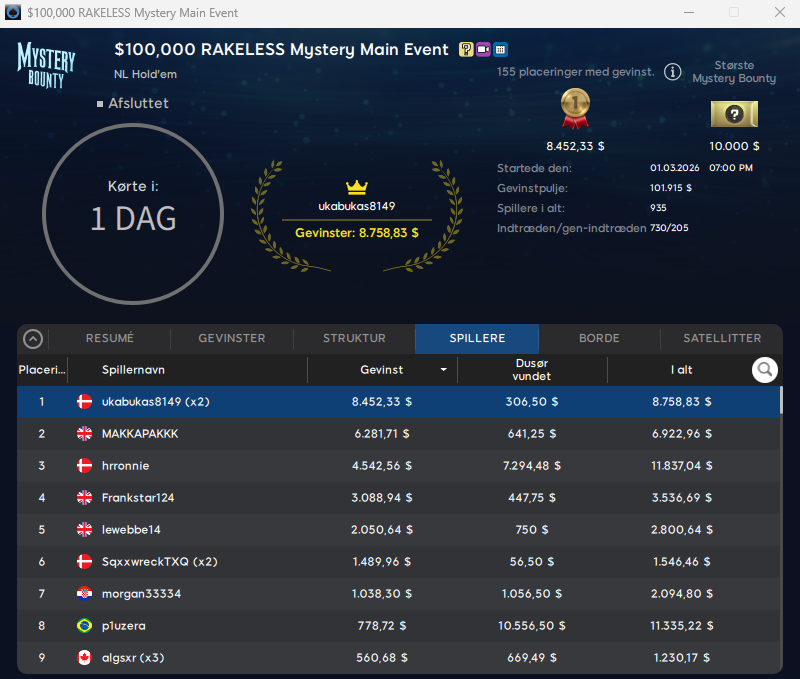This screenshot has height=679, width=800.
Task: Click the blue calendar badge icon
Action: coord(500,49)
